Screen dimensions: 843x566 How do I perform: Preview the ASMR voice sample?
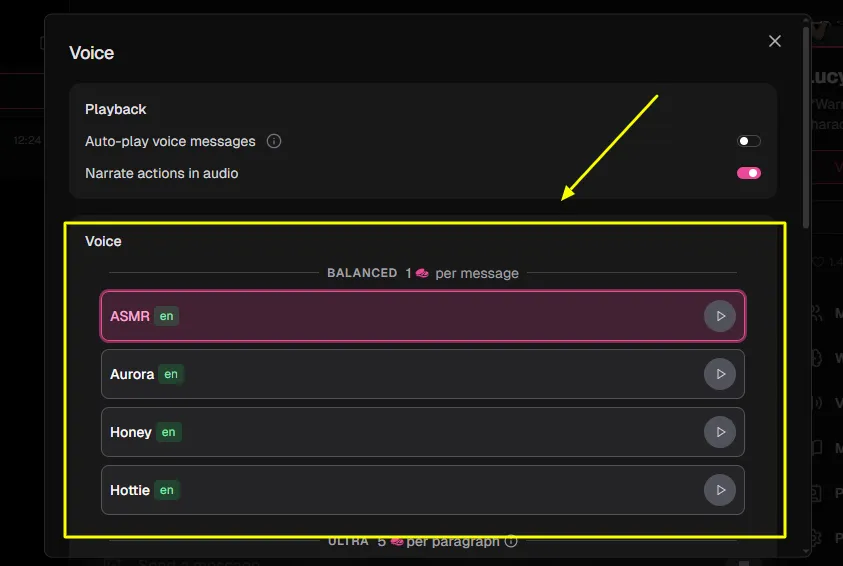[x=719, y=316]
